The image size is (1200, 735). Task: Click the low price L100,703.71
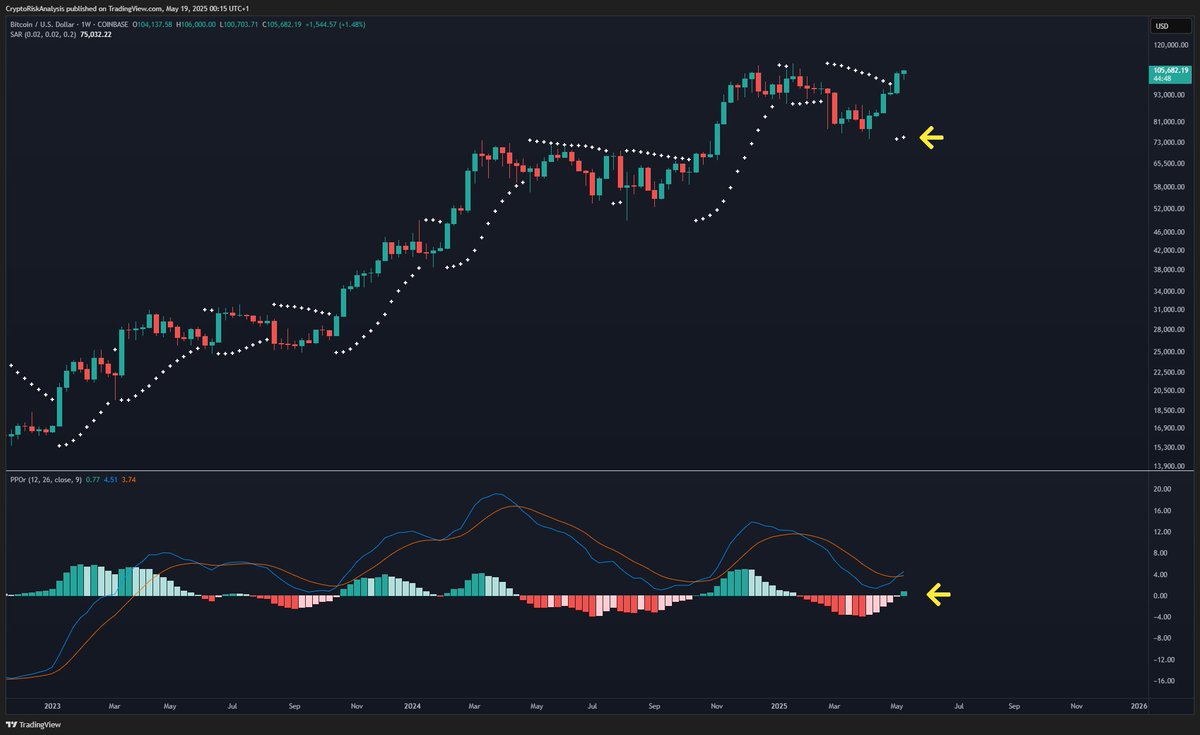click(239, 24)
